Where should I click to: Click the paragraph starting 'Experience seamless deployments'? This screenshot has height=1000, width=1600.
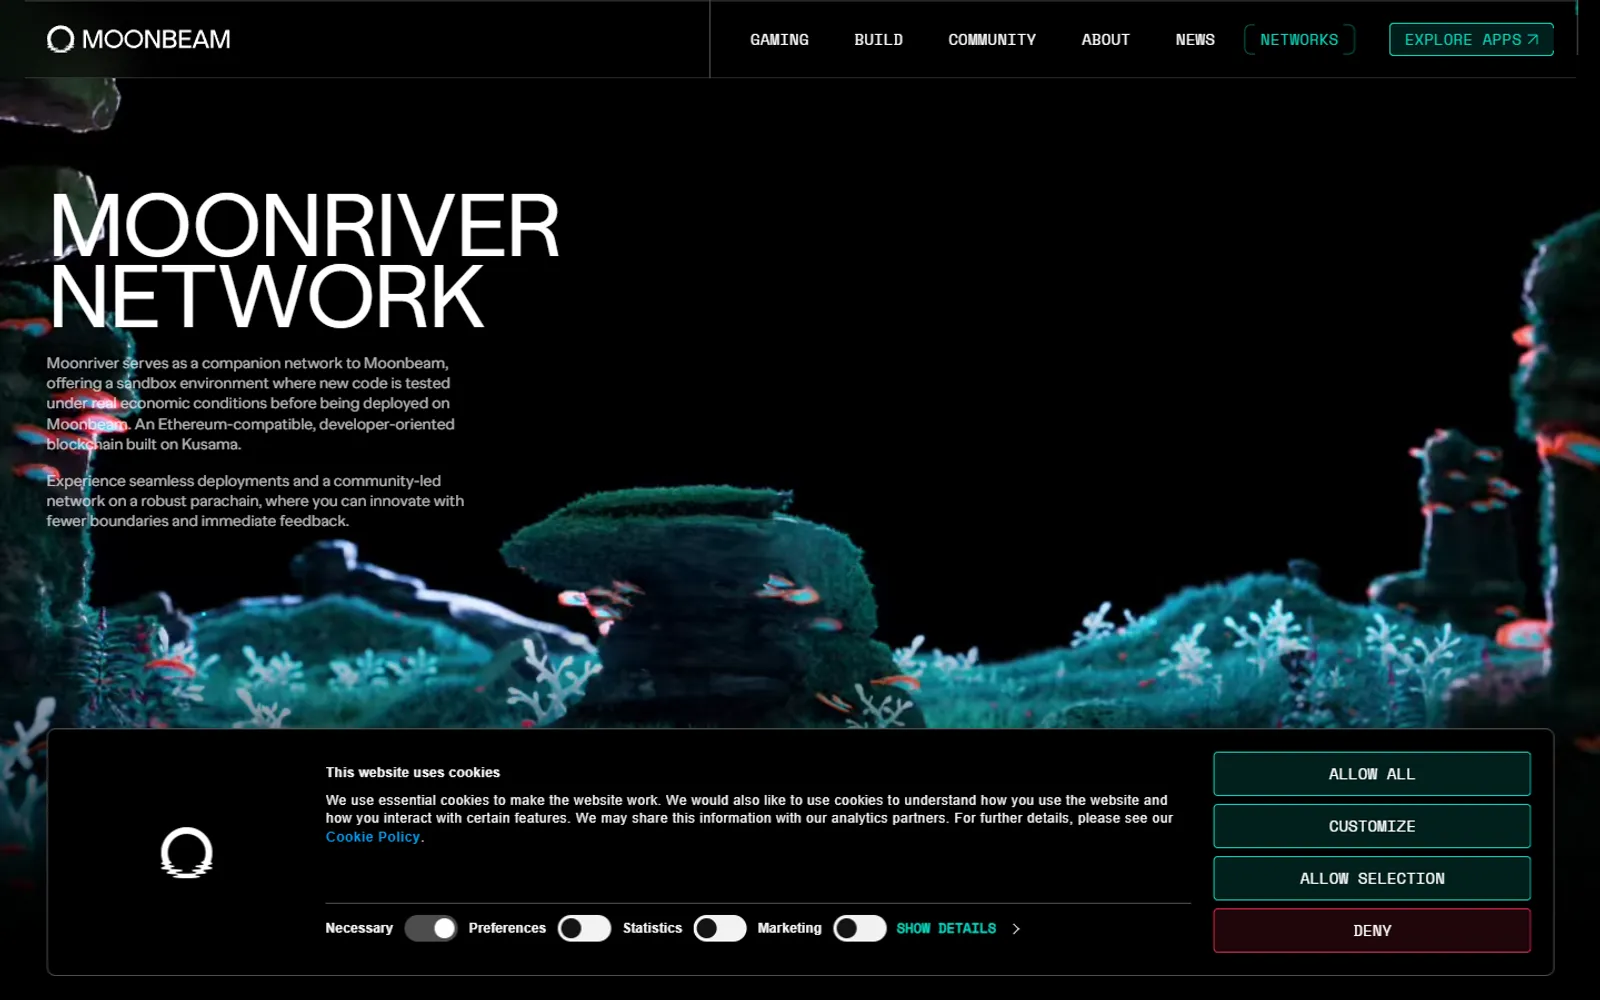coord(255,501)
